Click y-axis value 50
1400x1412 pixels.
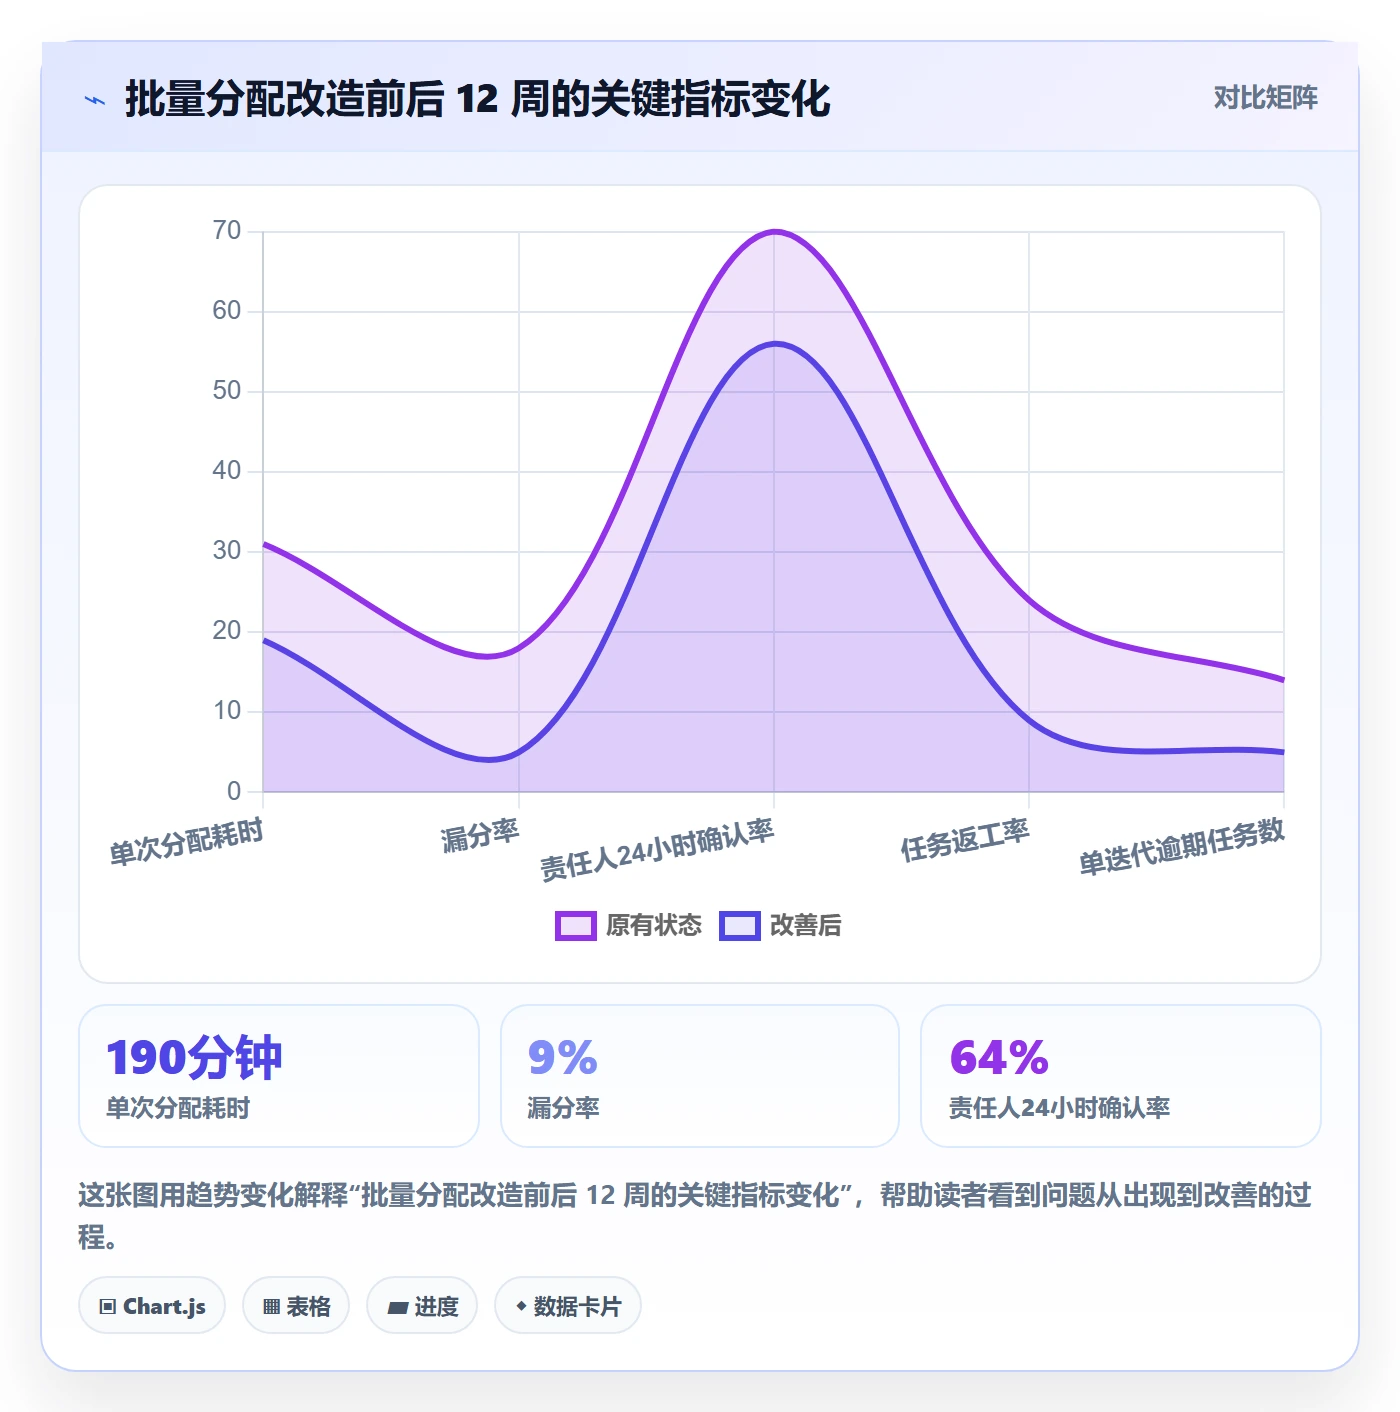coord(227,391)
